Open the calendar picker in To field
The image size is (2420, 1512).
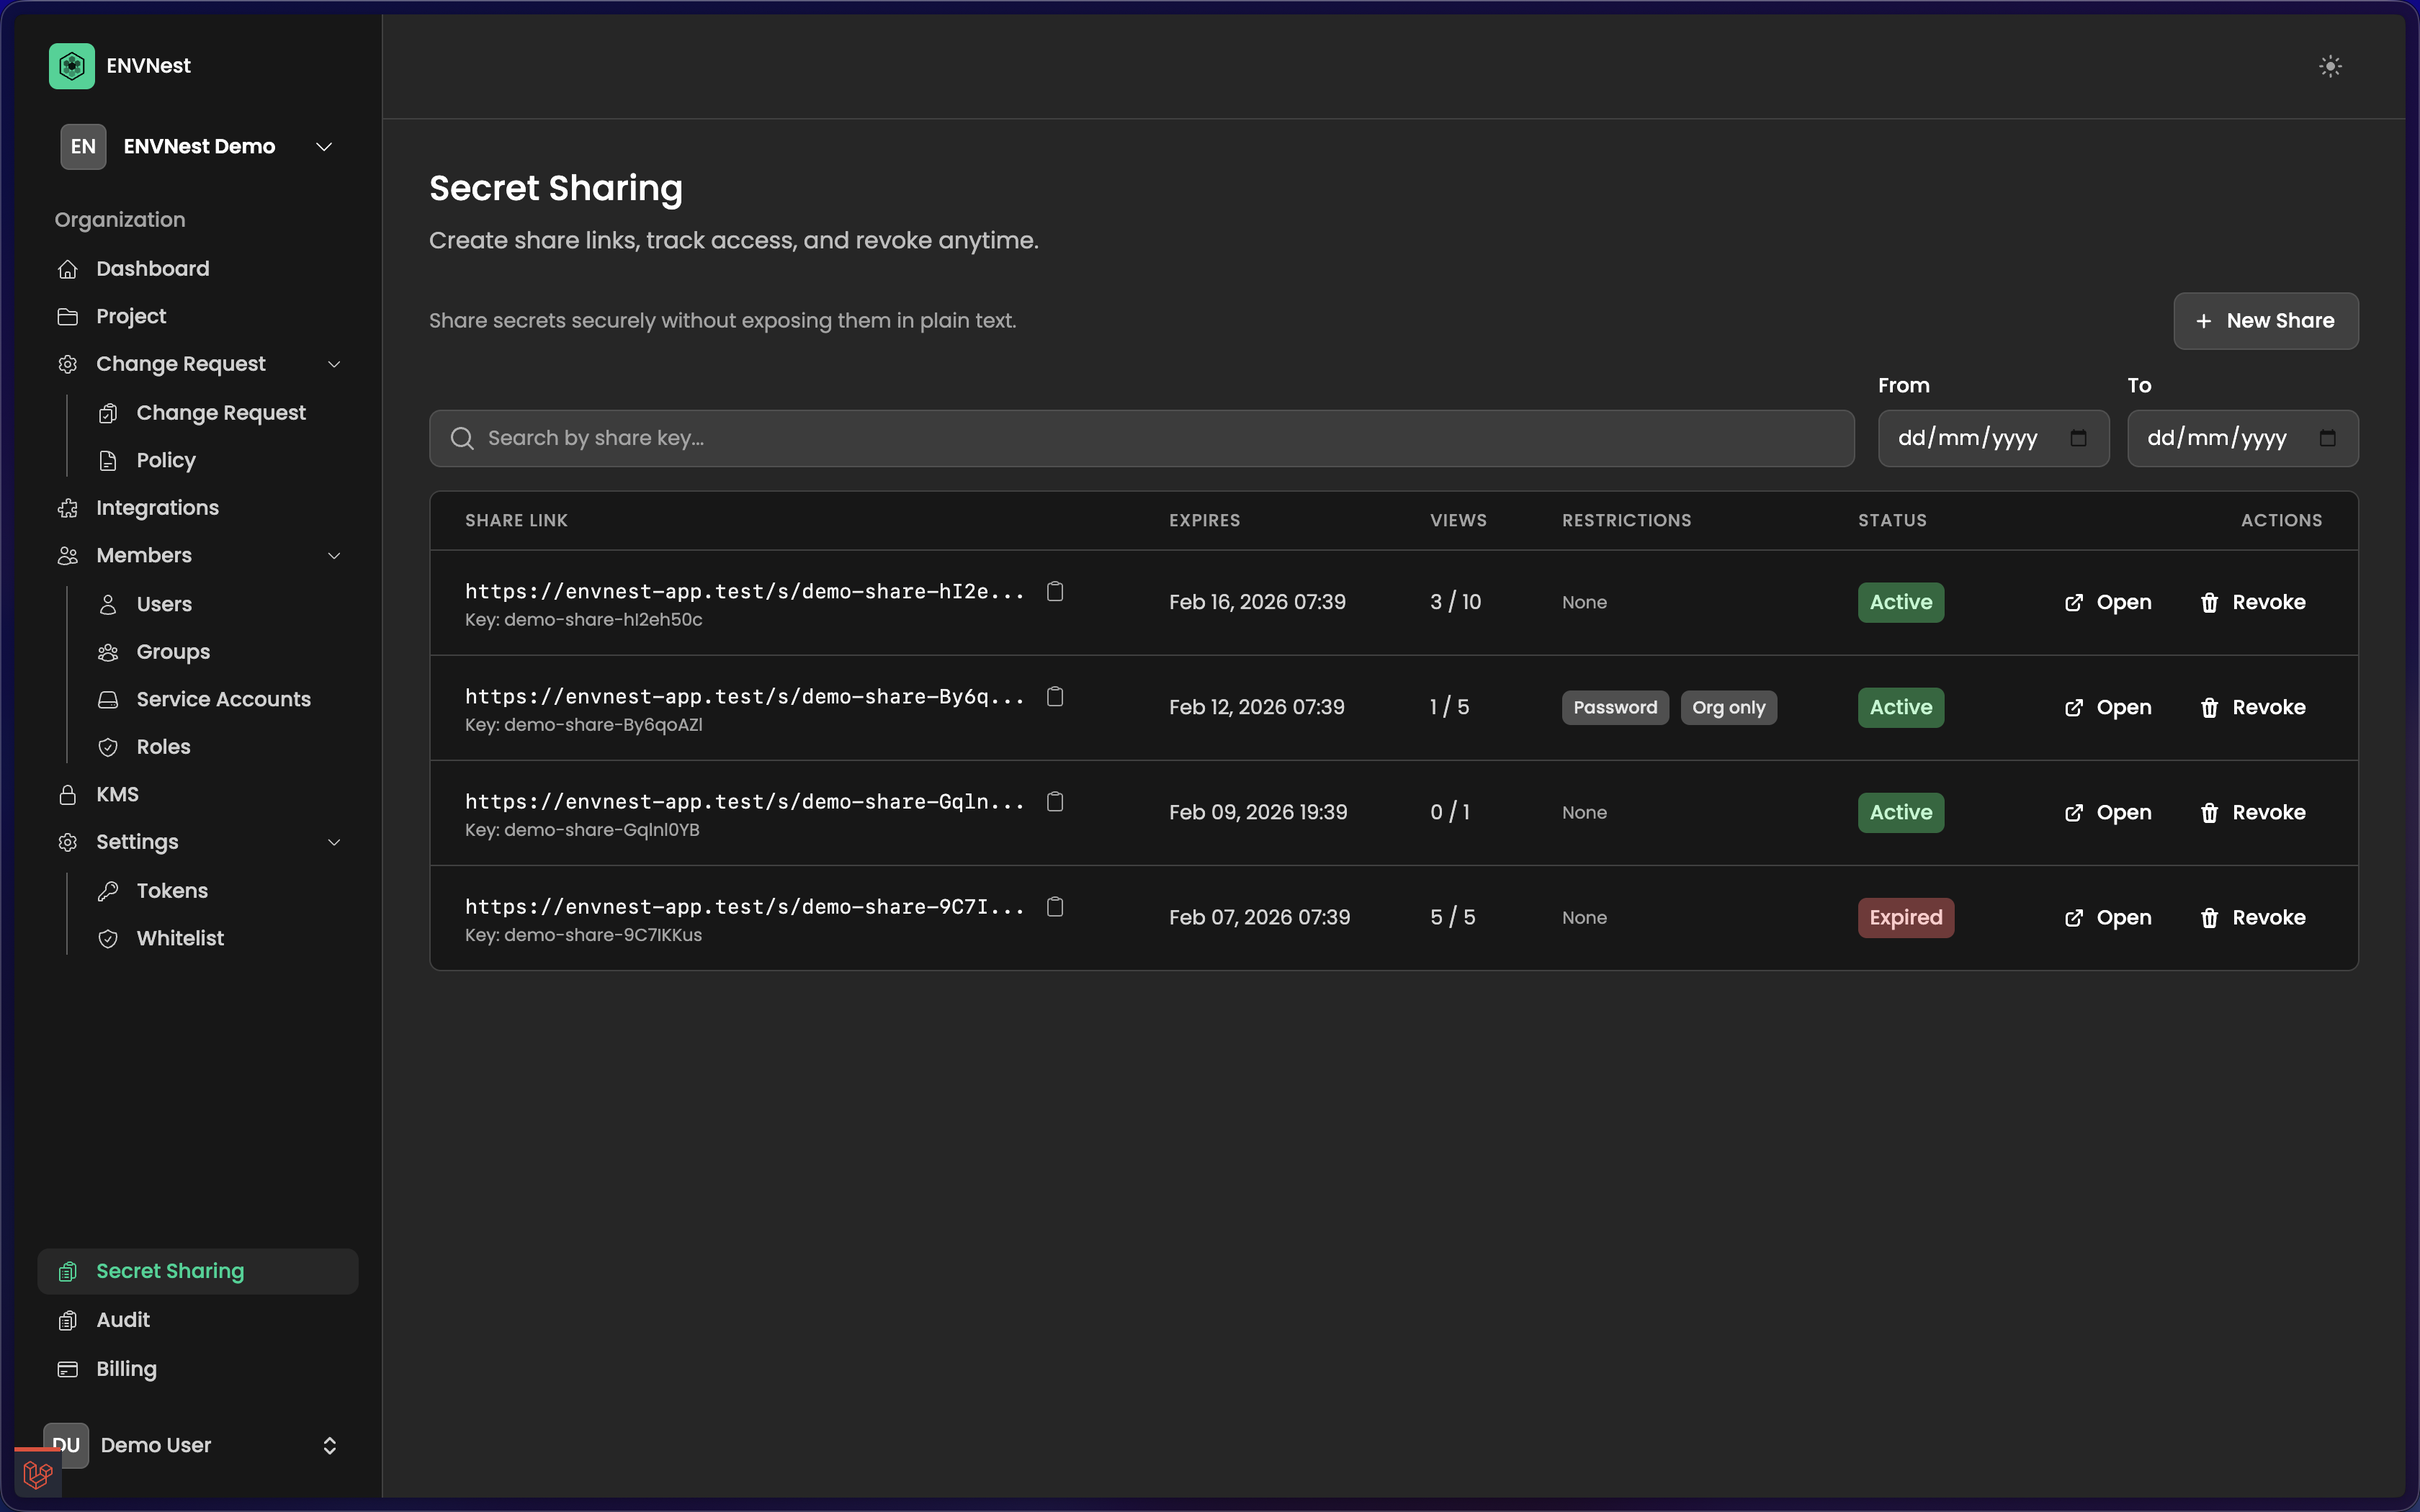coord(2327,438)
